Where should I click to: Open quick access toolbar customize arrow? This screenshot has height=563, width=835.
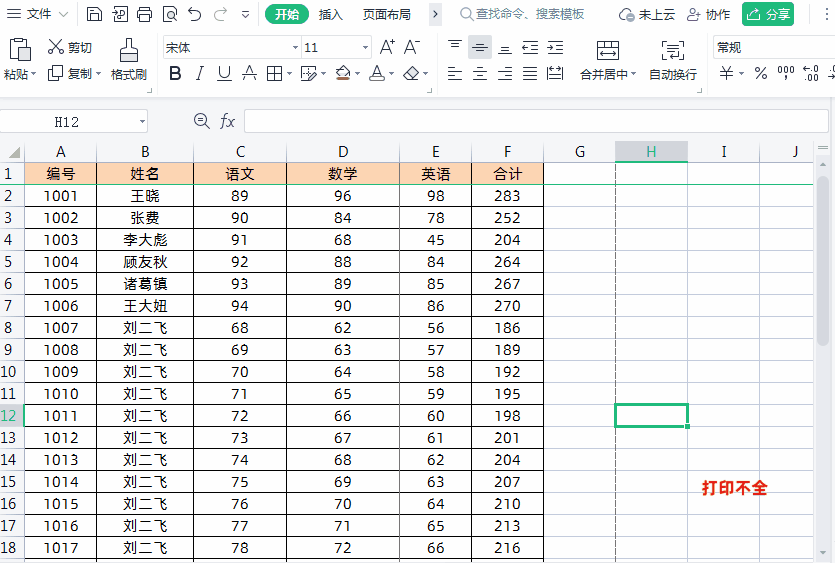pyautogui.click(x=245, y=14)
